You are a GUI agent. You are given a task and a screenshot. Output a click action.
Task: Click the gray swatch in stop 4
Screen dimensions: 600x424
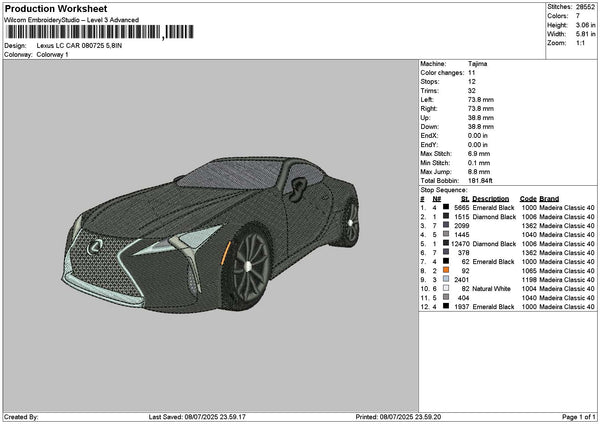click(445, 234)
